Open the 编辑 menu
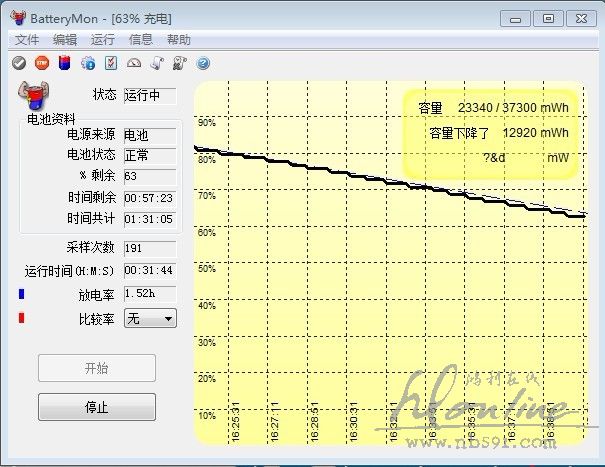The width and height of the screenshot is (605, 467). click(65, 39)
